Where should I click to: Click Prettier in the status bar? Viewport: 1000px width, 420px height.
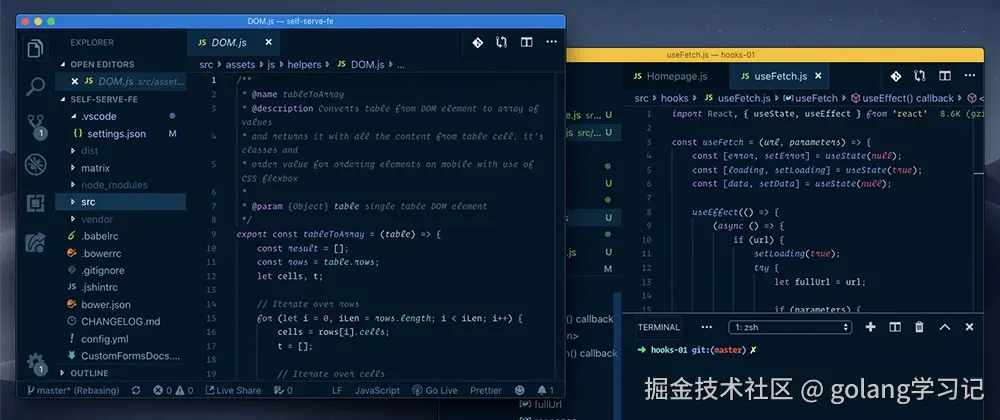coord(486,390)
